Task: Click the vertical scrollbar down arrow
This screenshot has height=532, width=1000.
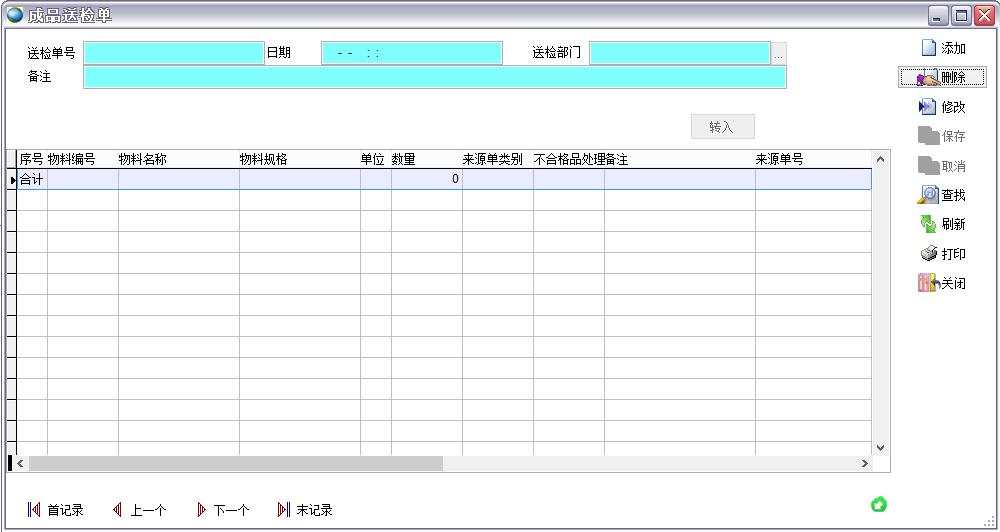Action: 880,448
